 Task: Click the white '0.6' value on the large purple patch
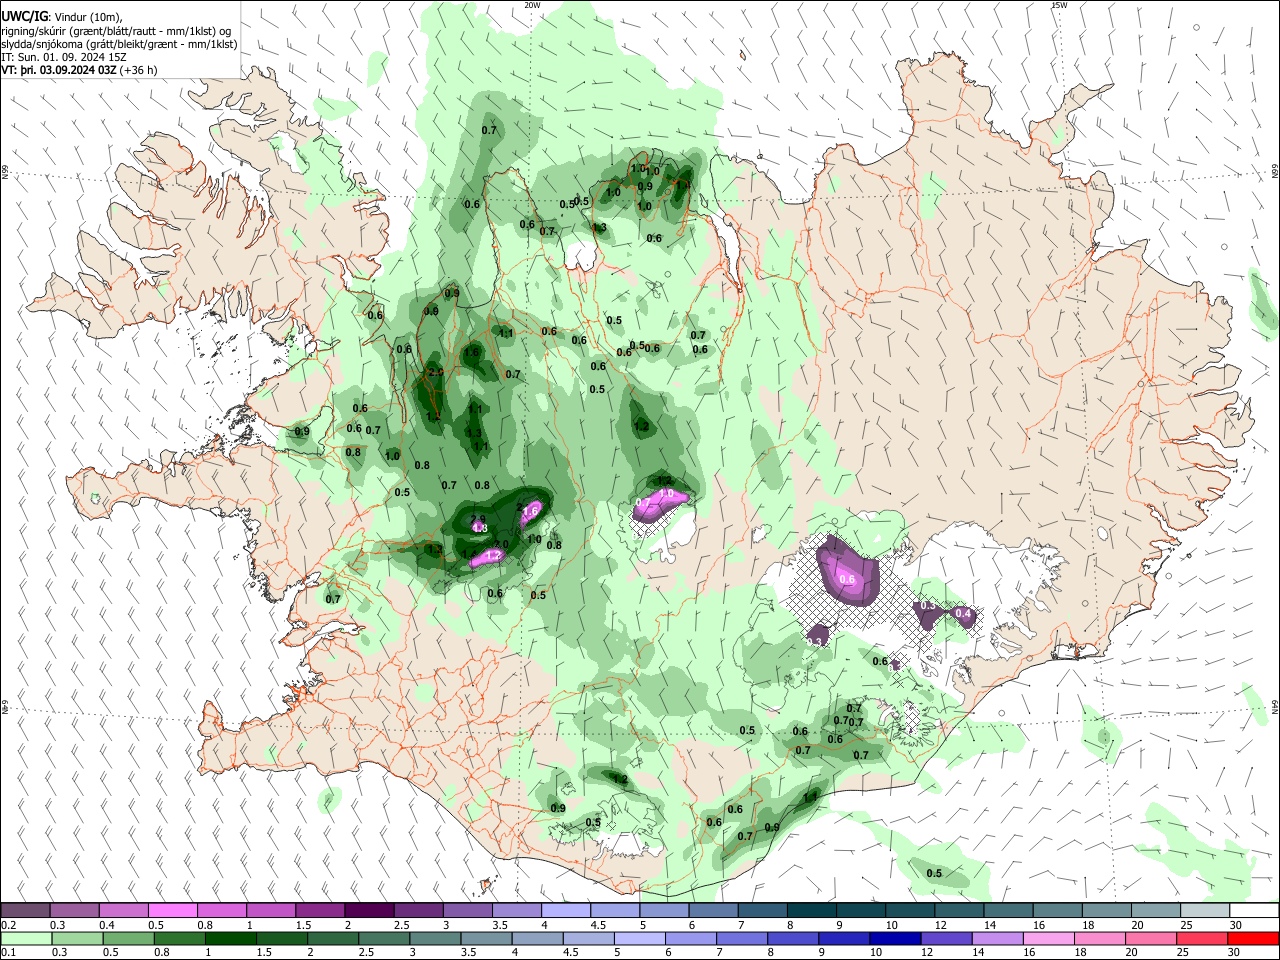(848, 579)
